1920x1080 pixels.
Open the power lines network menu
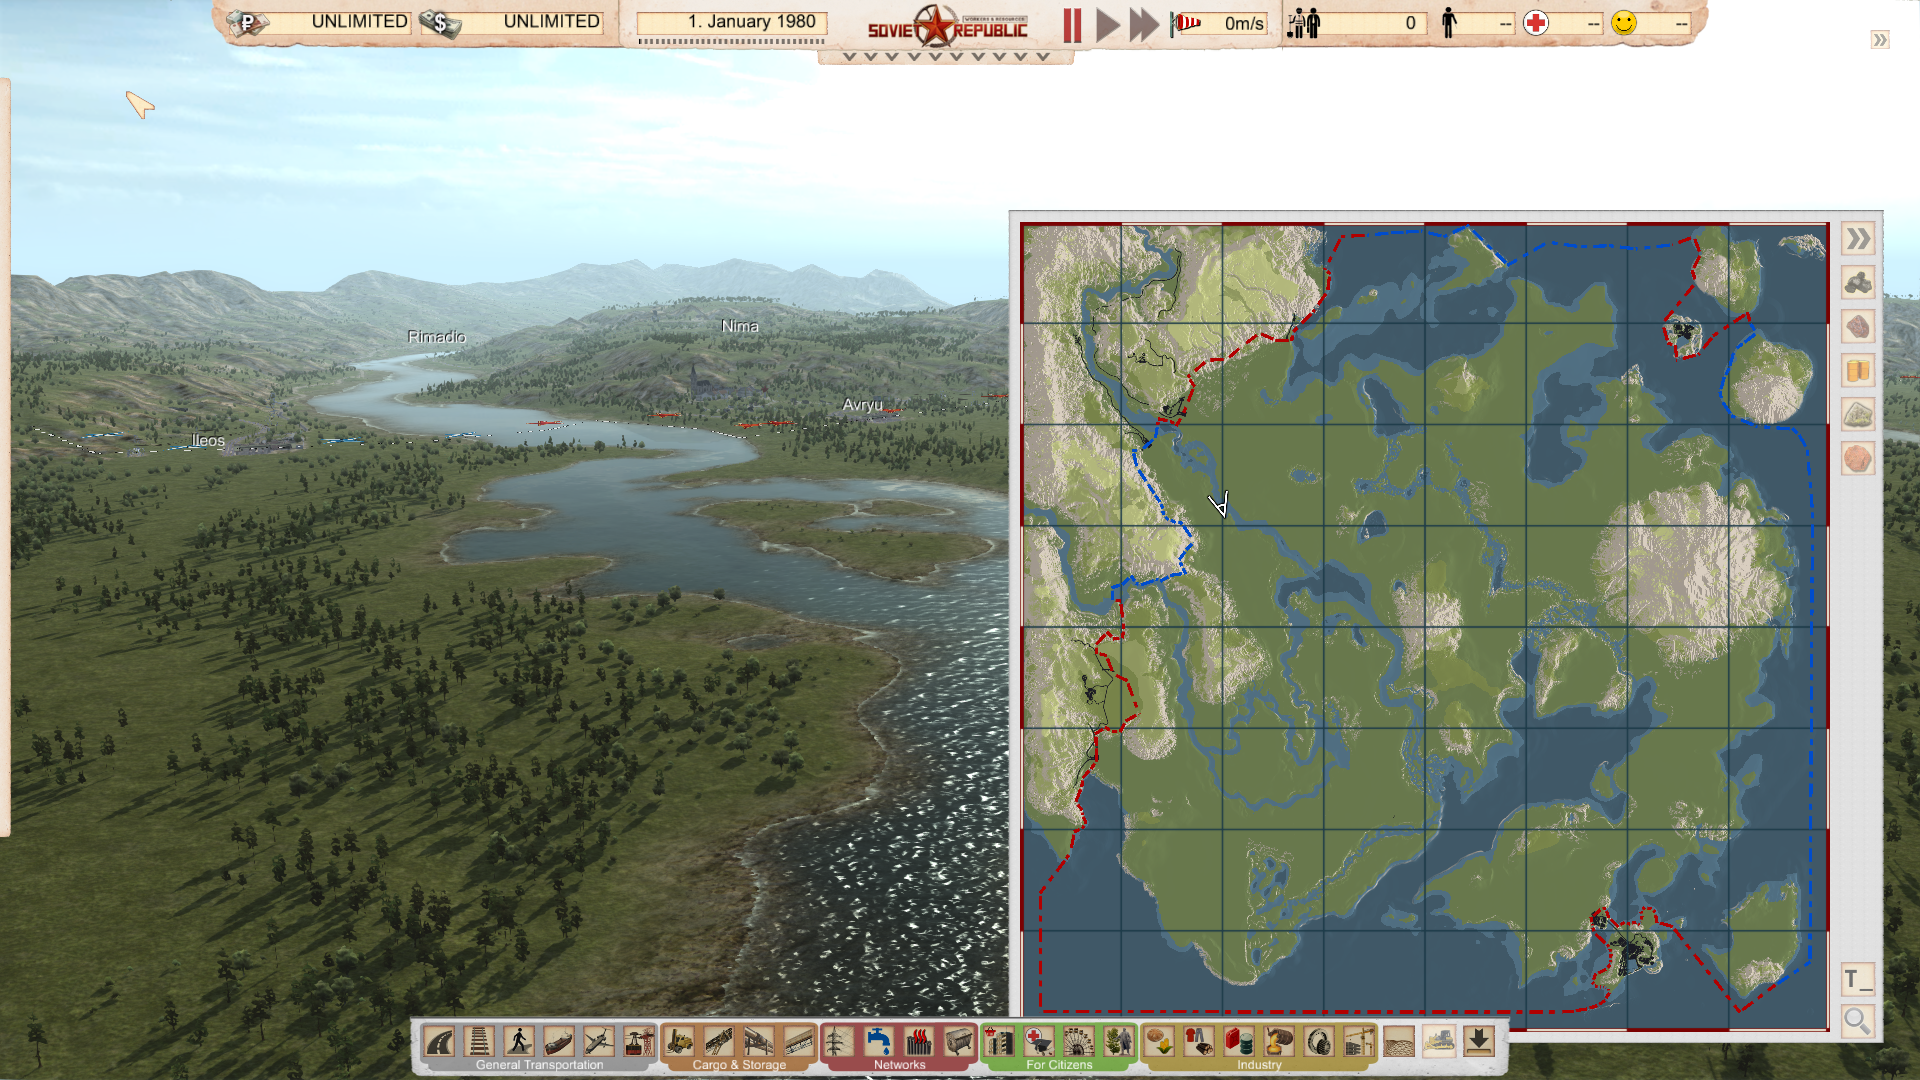point(838,1042)
